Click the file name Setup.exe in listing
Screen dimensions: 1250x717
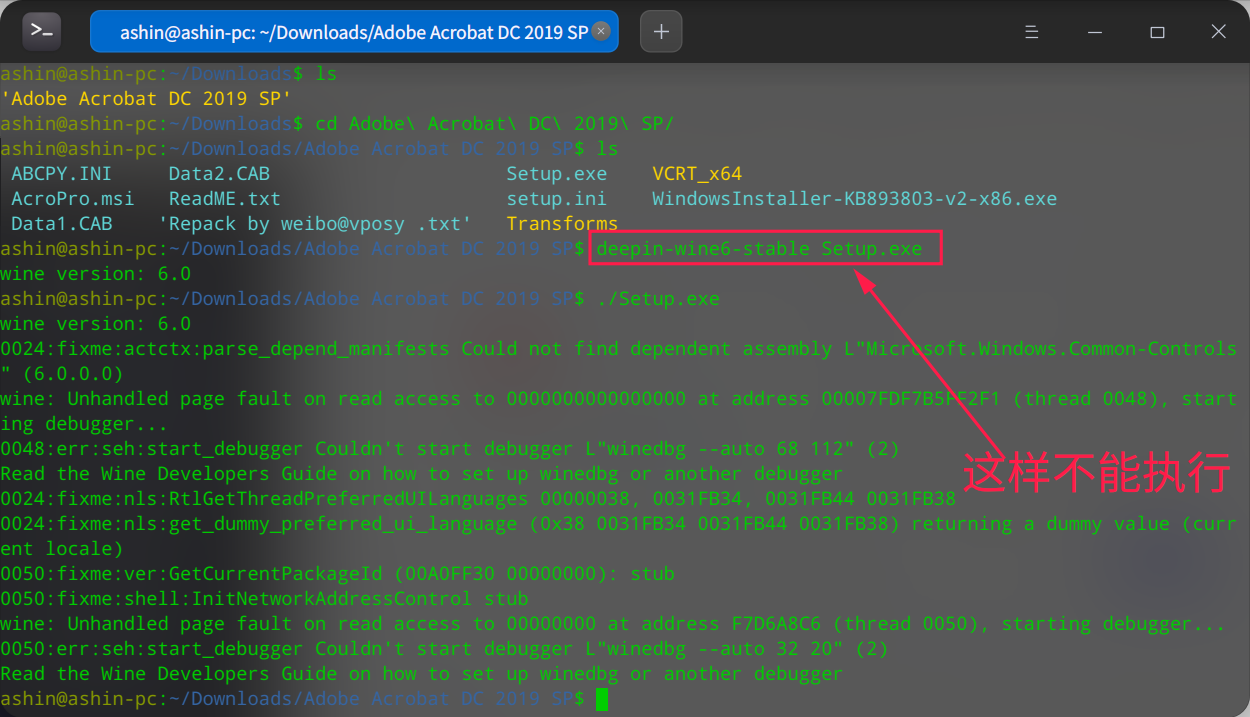pos(556,174)
